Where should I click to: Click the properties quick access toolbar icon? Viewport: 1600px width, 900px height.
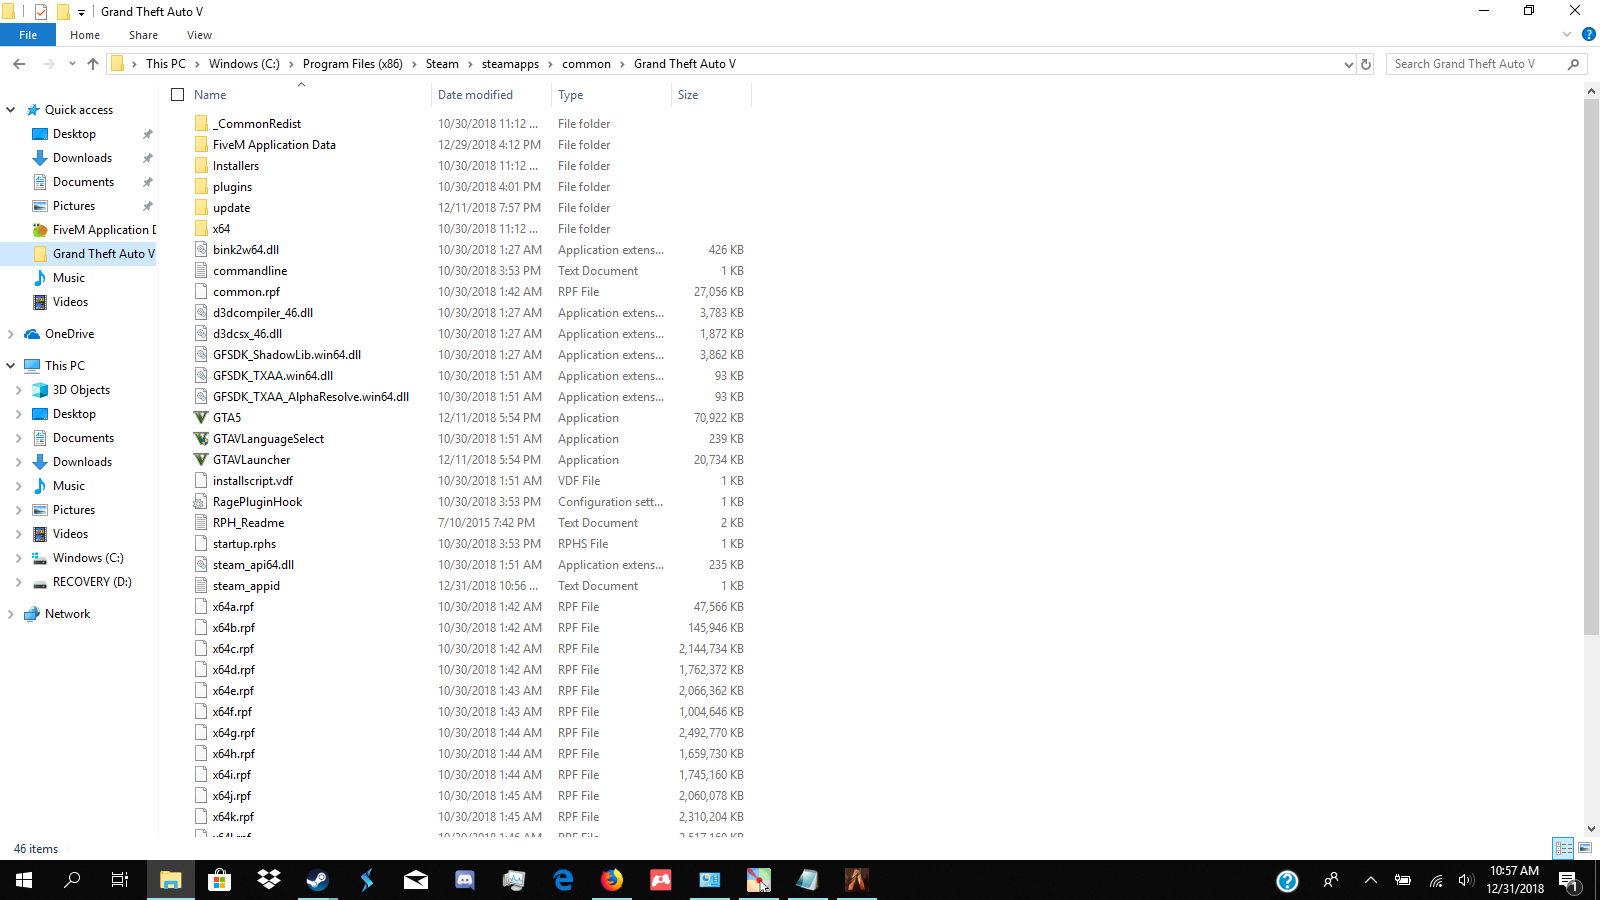[x=41, y=12]
